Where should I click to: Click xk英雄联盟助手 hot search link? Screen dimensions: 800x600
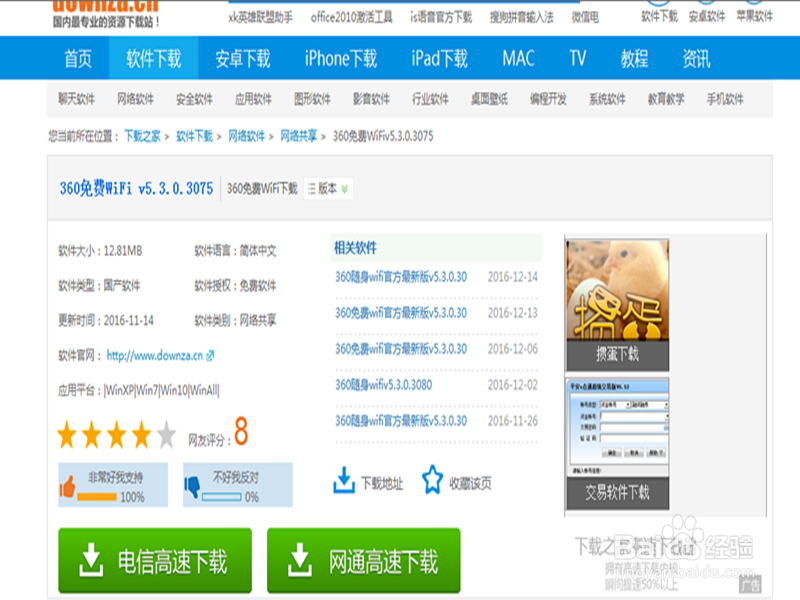click(x=260, y=17)
